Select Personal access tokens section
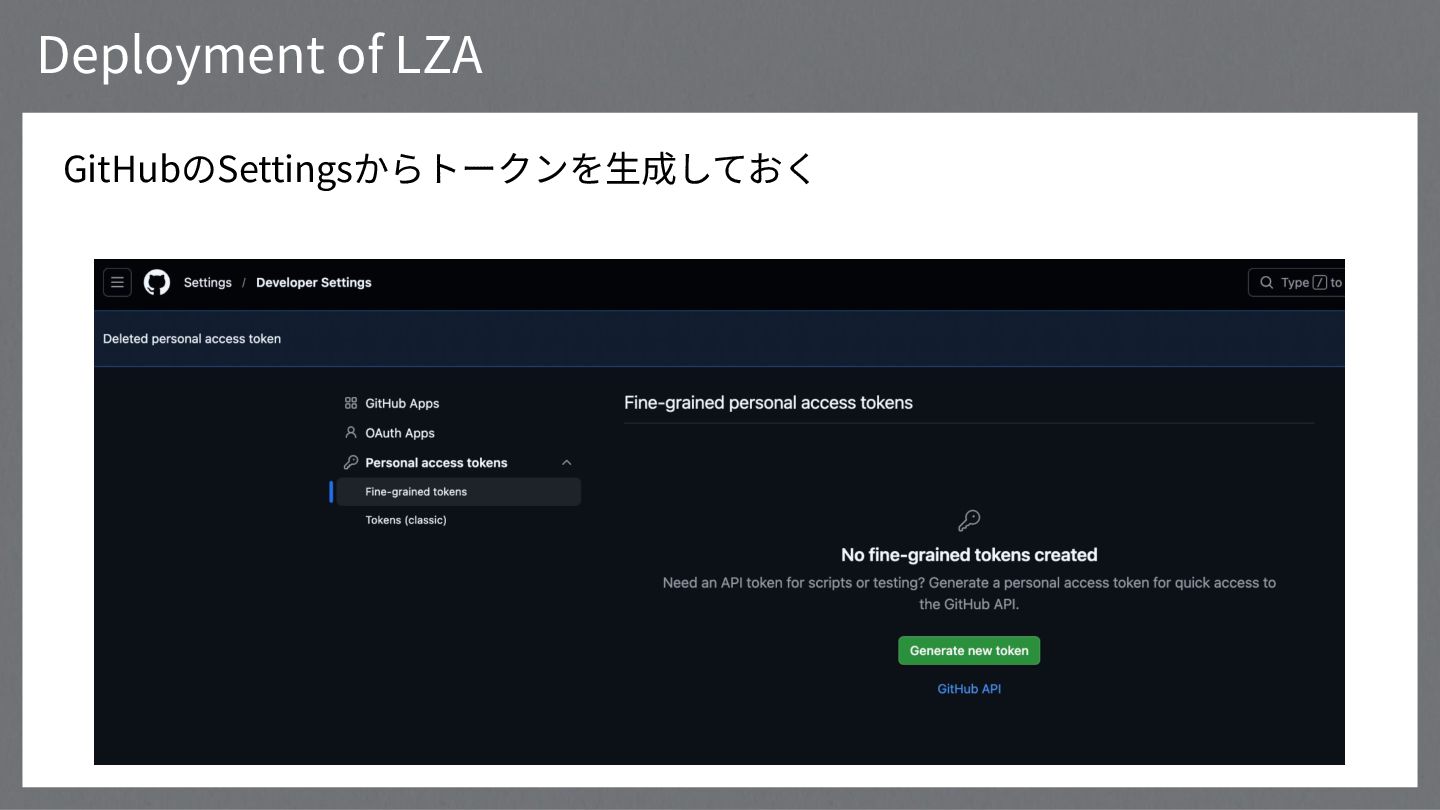 436,463
